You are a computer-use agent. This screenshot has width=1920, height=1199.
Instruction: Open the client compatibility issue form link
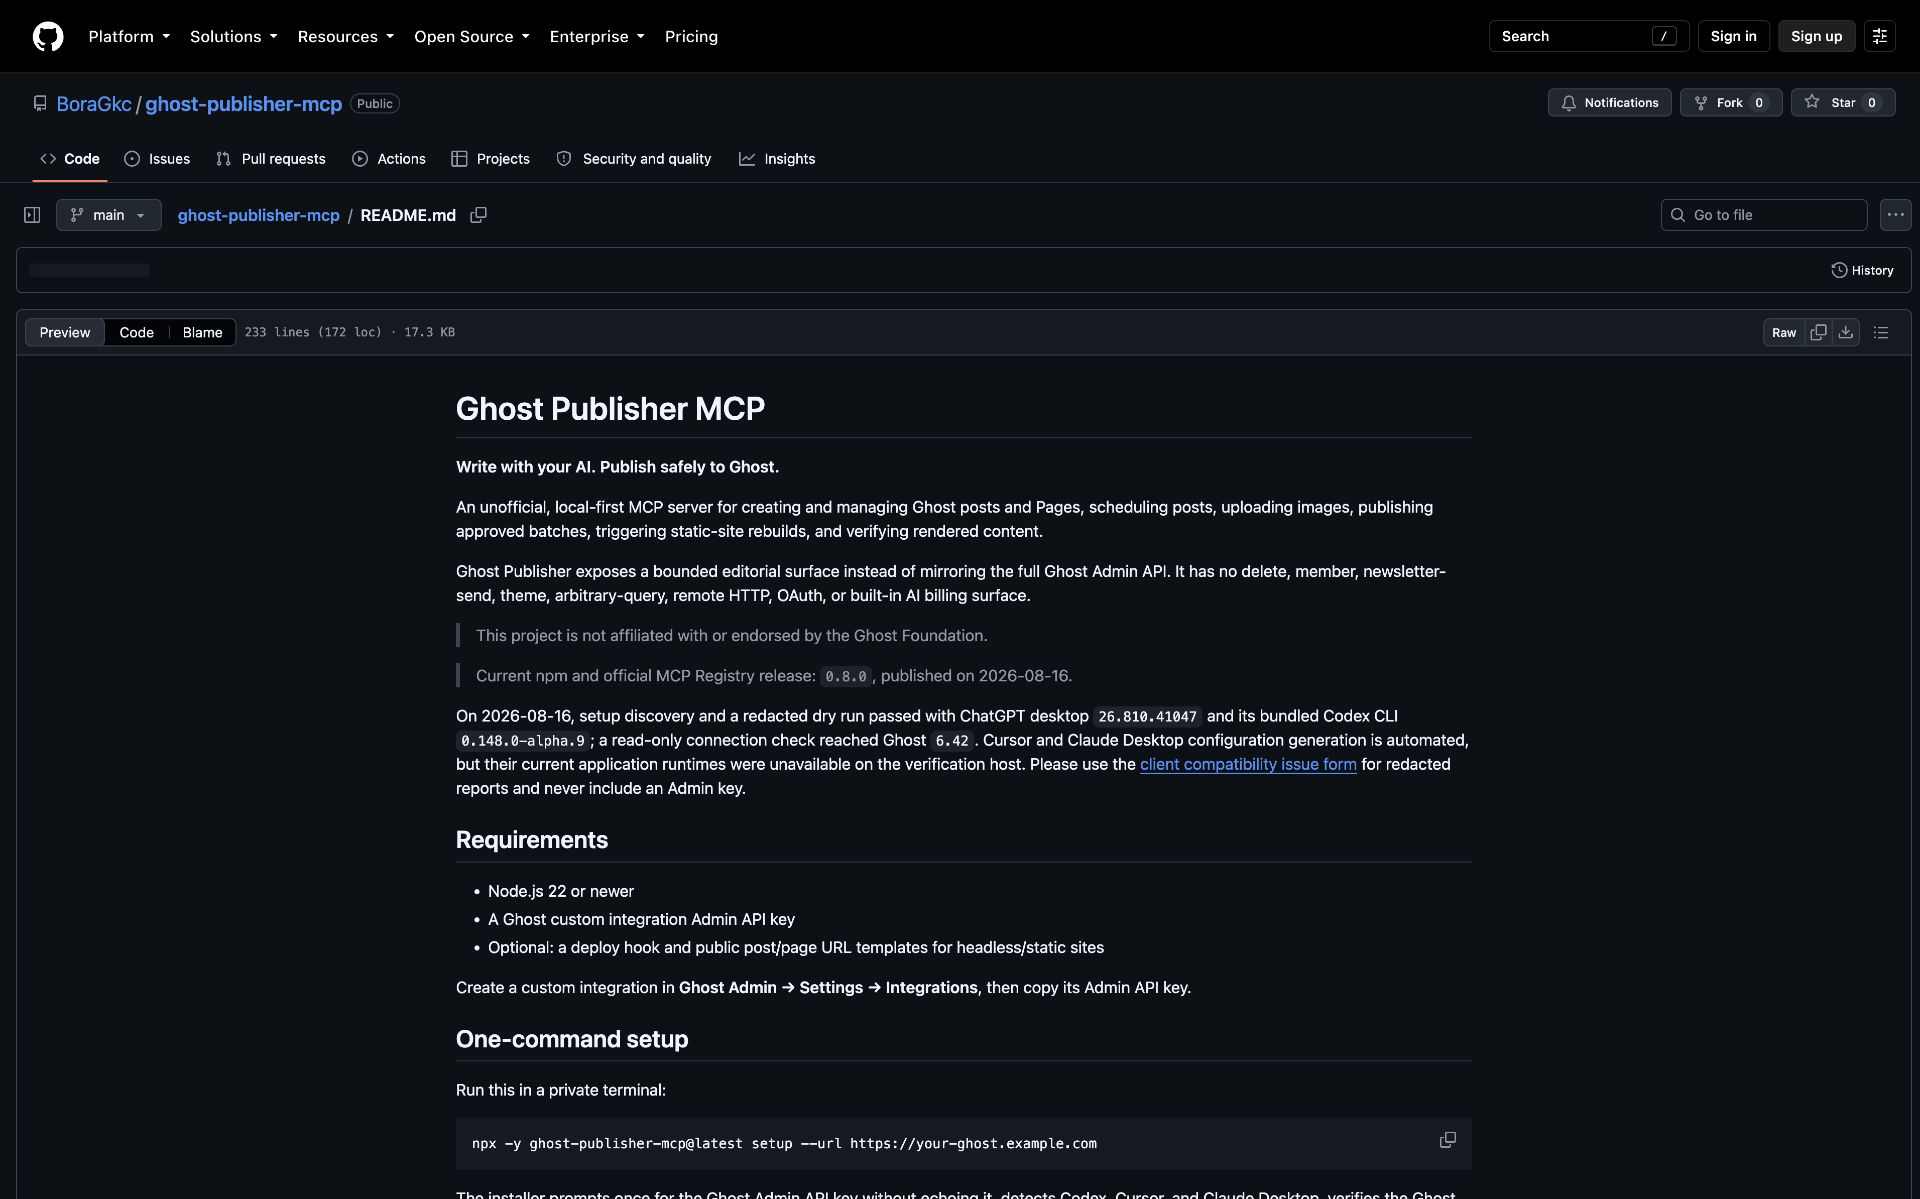click(1248, 764)
